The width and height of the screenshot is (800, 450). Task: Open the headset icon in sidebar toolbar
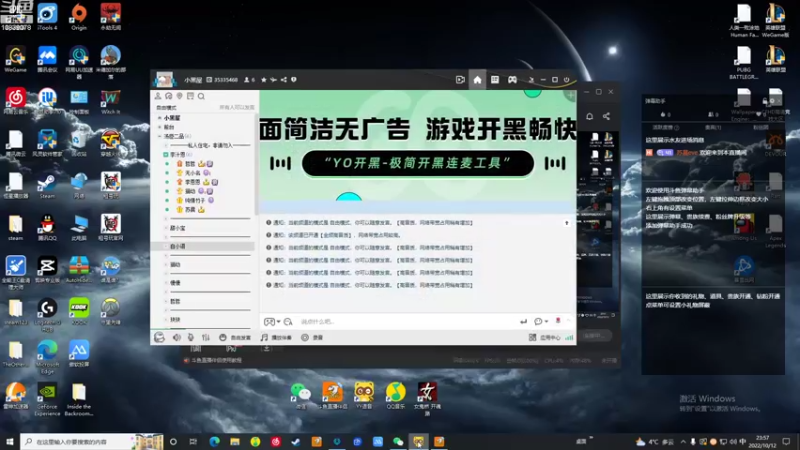click(x=169, y=96)
